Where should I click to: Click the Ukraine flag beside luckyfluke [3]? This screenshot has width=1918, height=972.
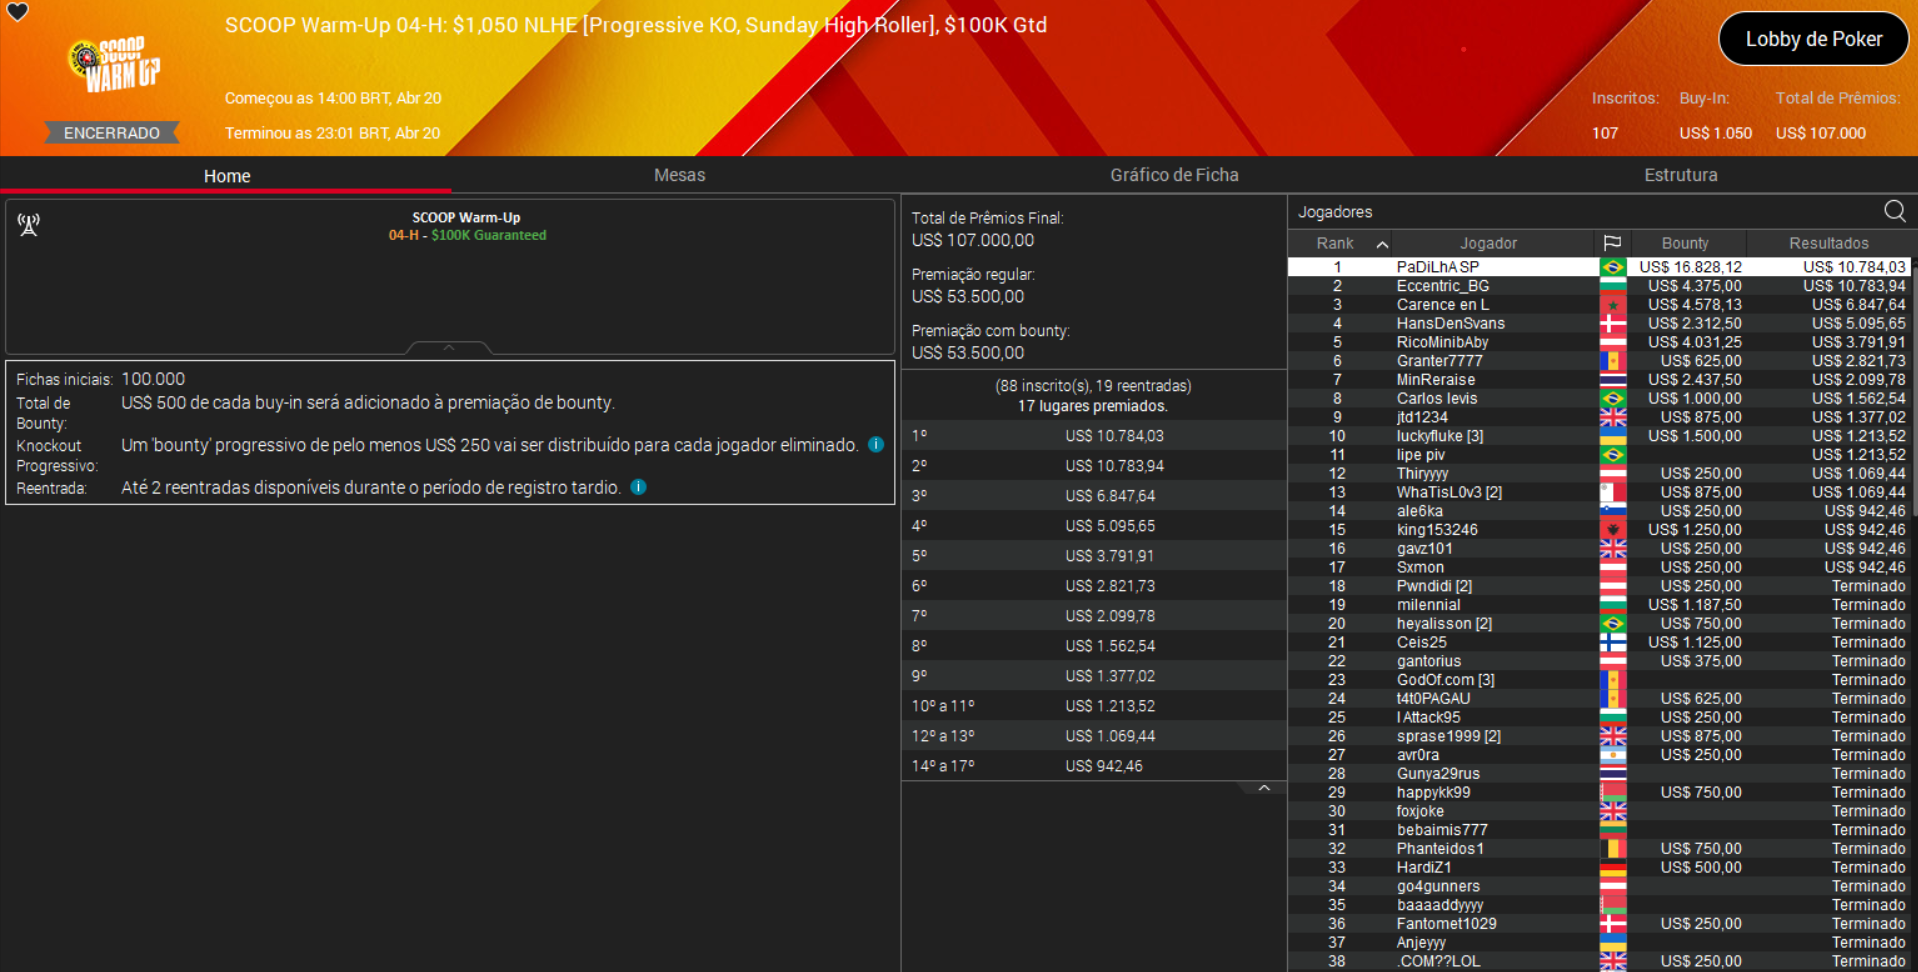(x=1612, y=436)
